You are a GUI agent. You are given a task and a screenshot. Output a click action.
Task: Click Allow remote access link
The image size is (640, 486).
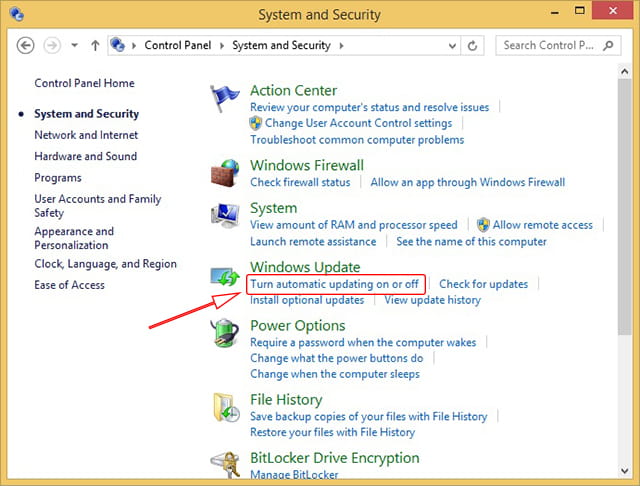coord(542,225)
